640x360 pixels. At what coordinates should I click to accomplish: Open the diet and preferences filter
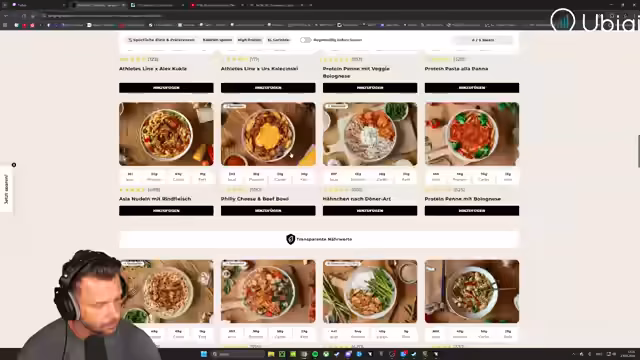(x=161, y=40)
